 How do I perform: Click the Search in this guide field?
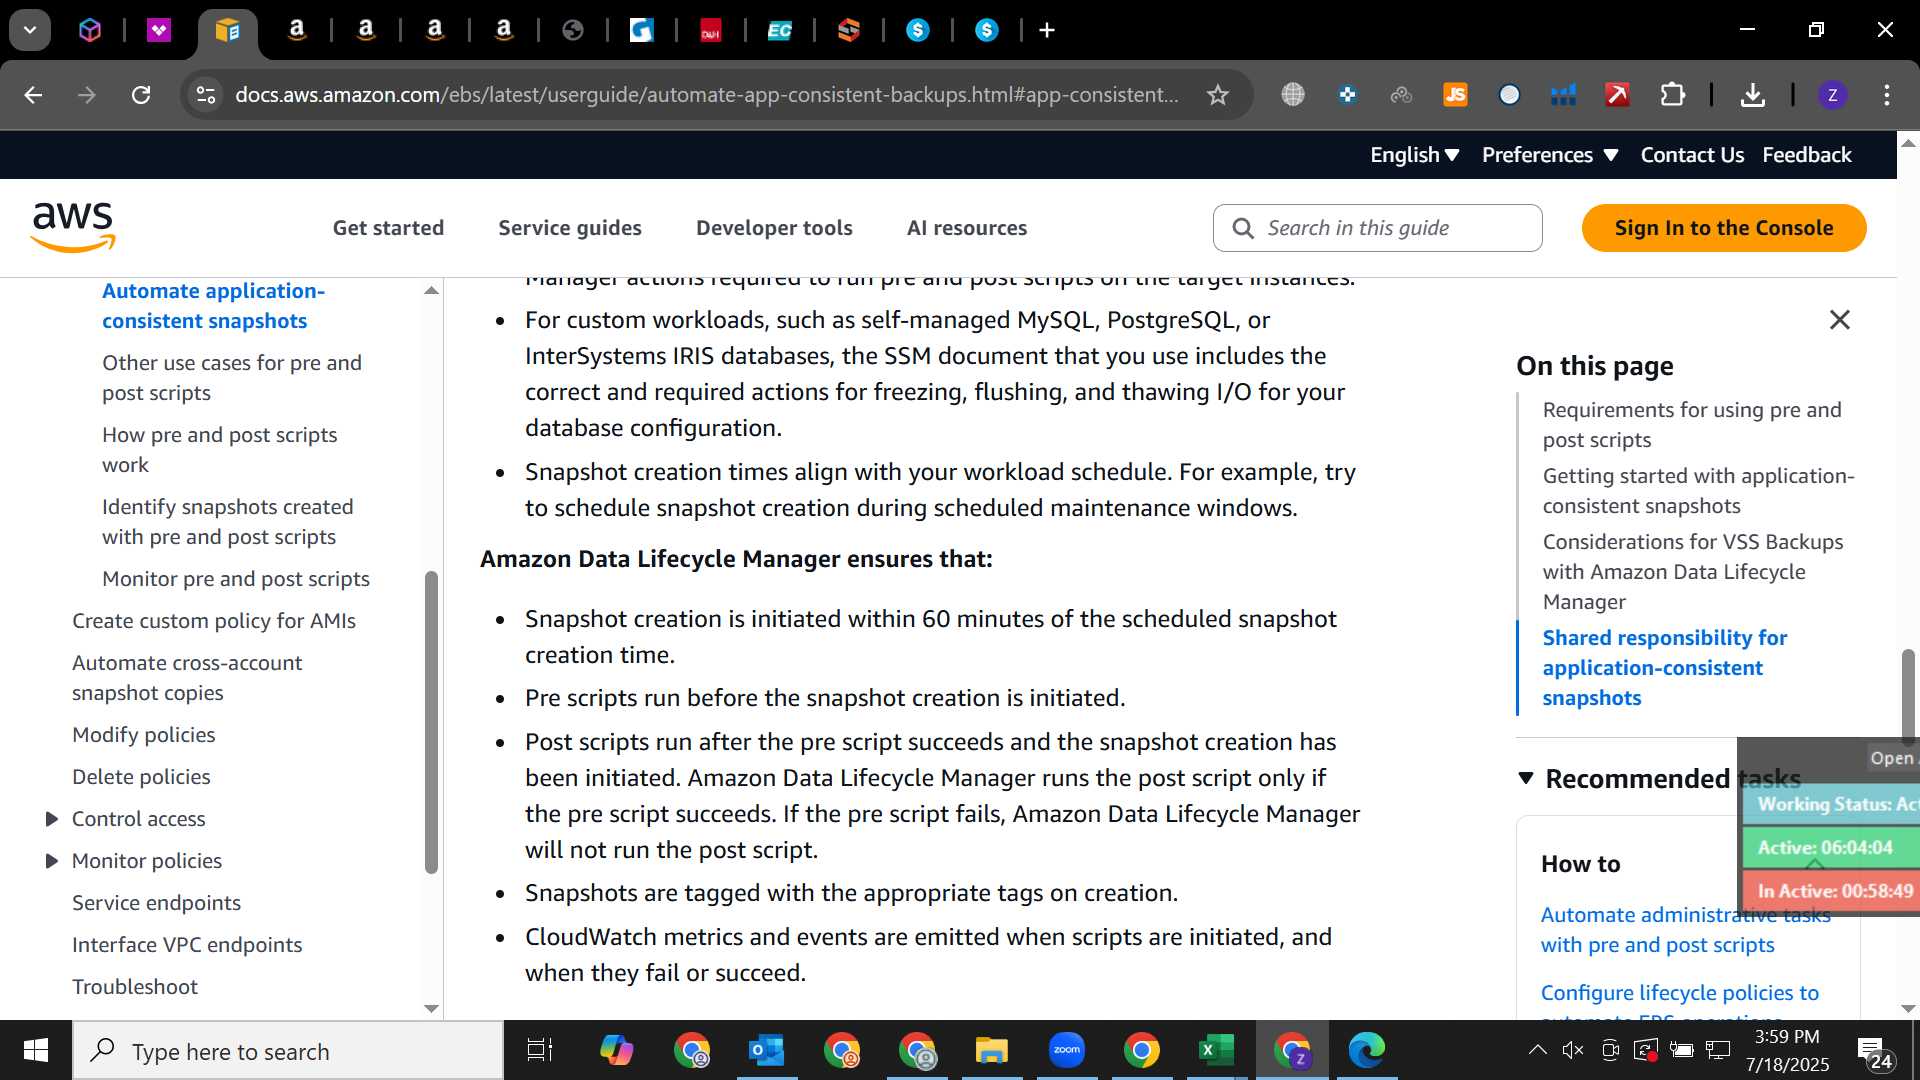pyautogui.click(x=1377, y=228)
